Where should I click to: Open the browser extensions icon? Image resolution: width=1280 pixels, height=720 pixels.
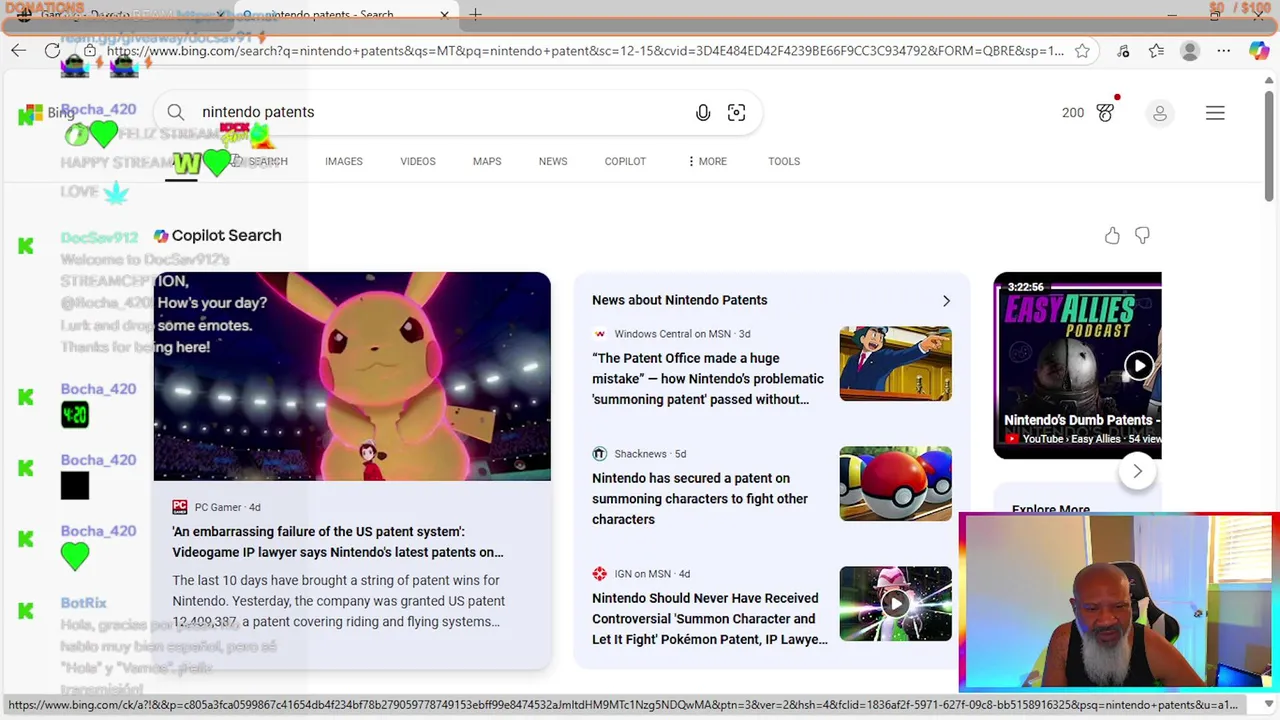pyautogui.click(x=1123, y=51)
